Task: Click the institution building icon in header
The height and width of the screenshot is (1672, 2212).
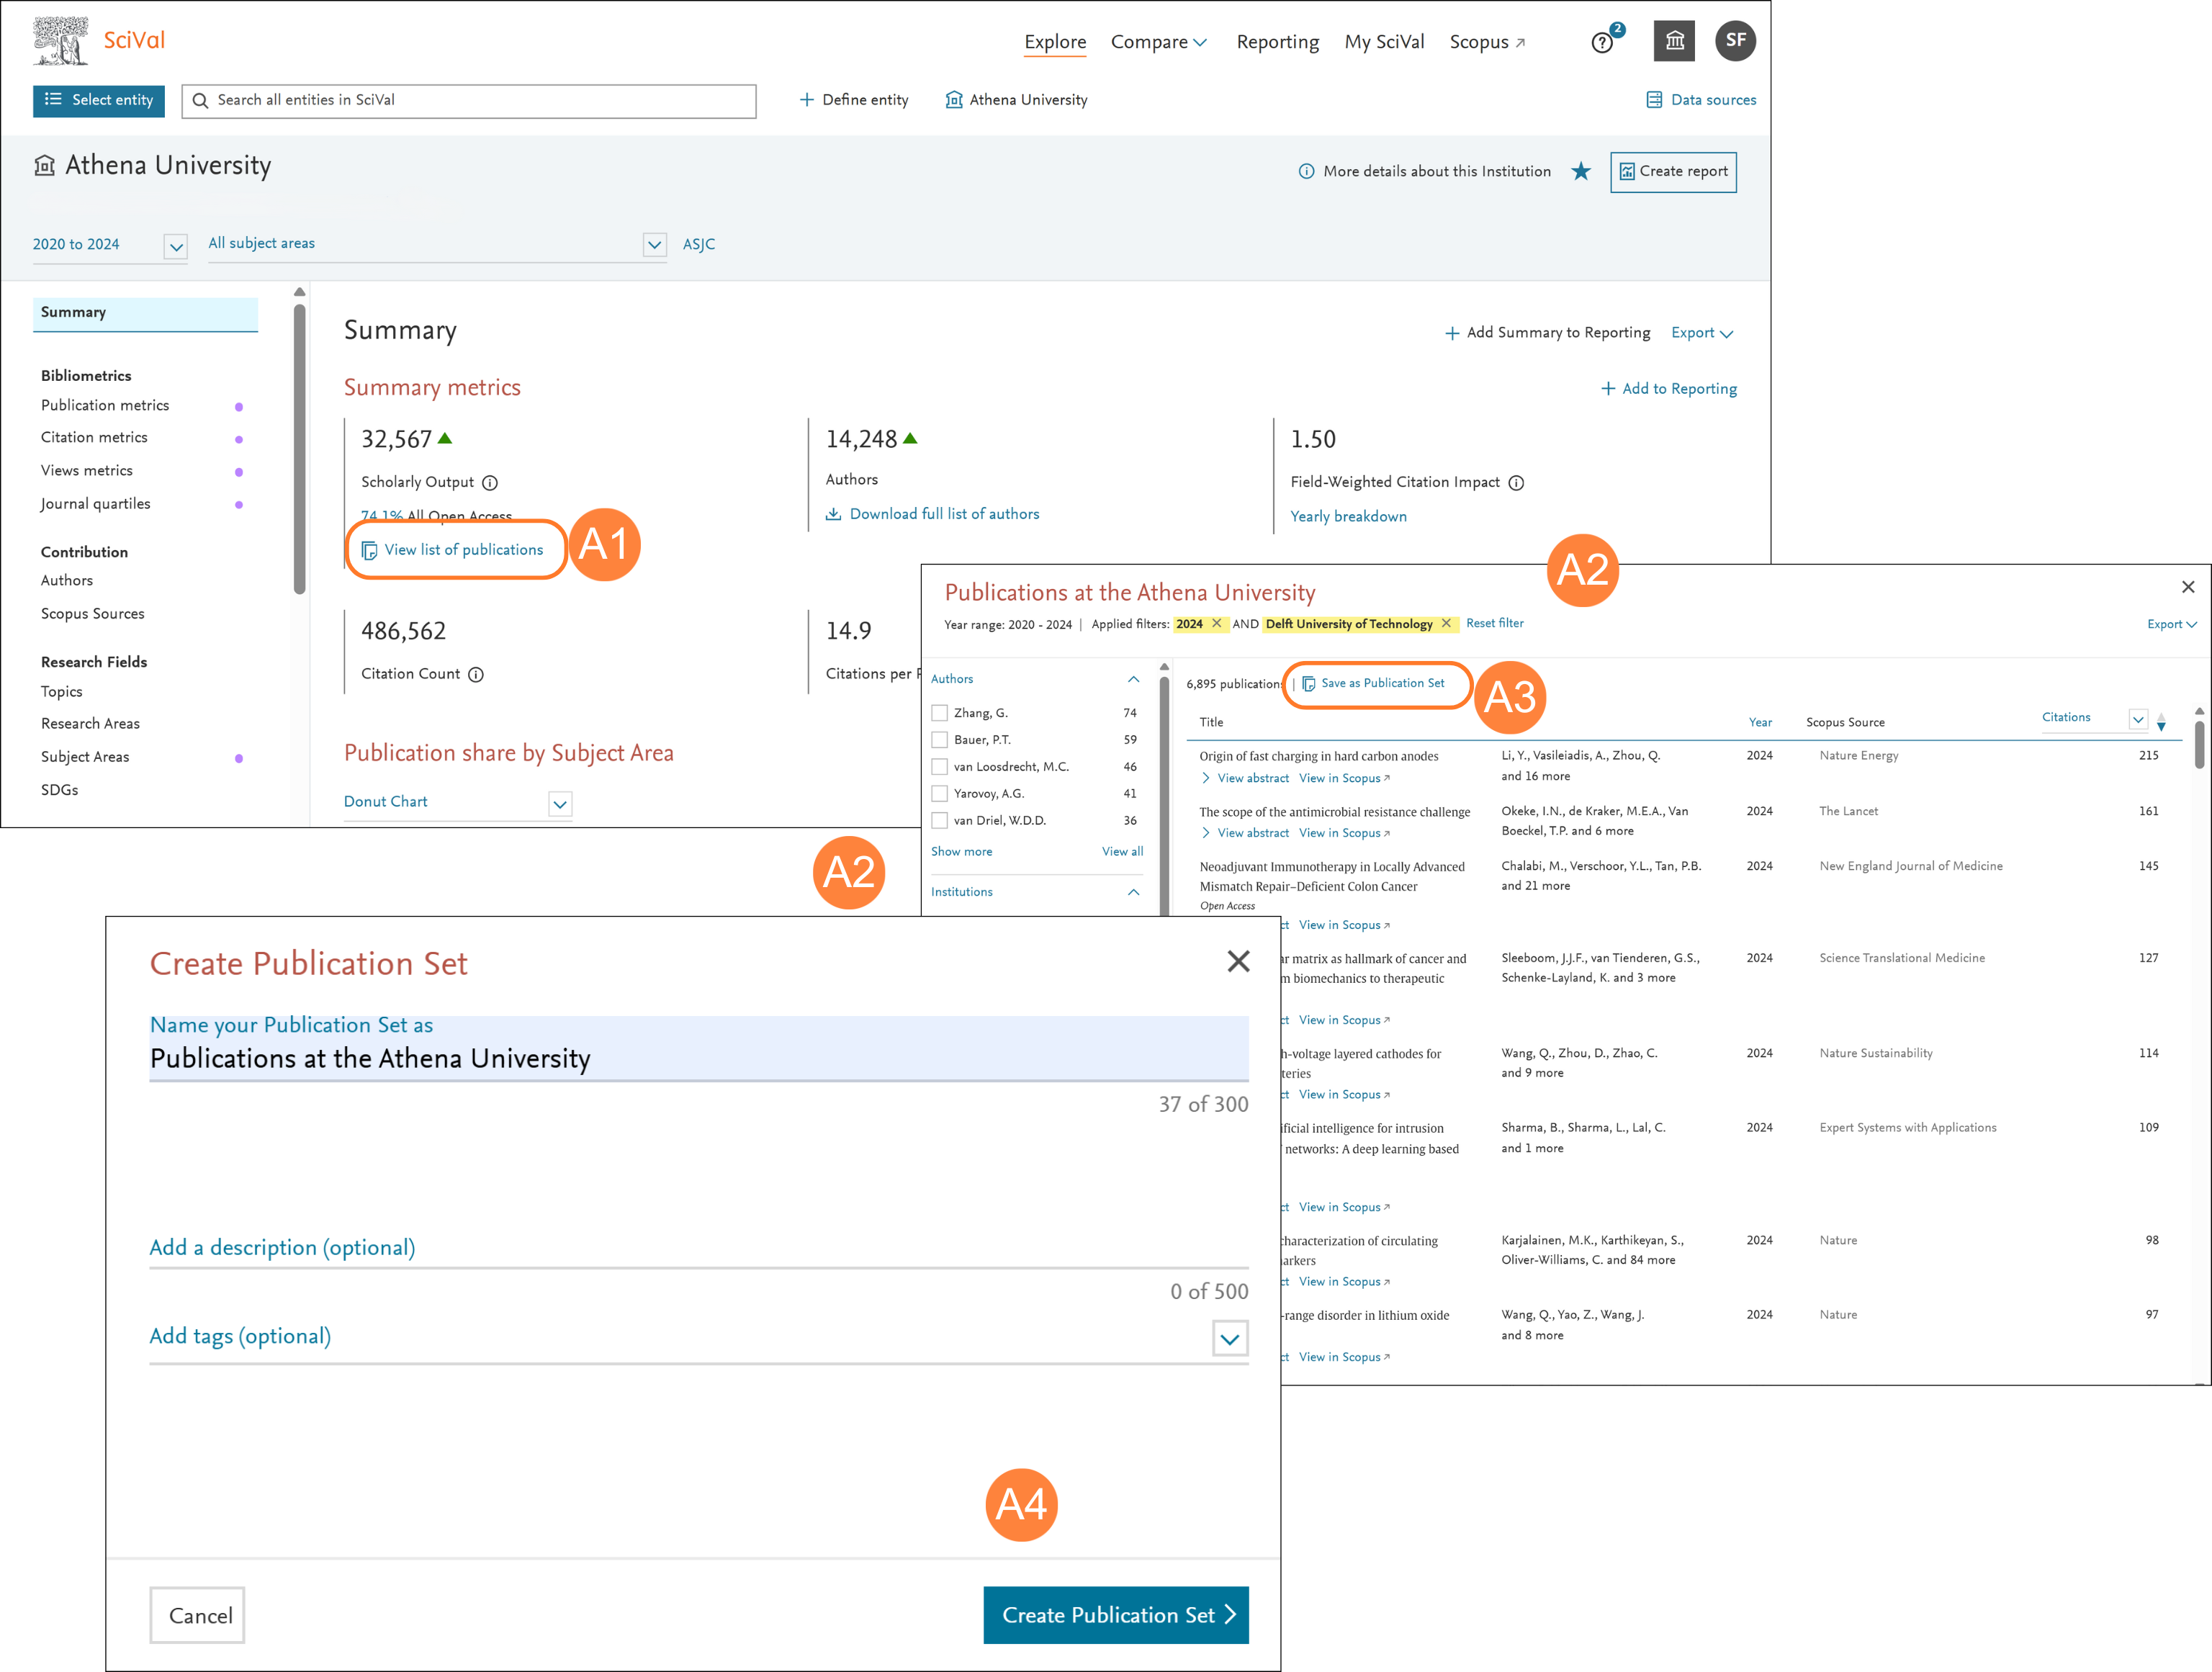Action: click(1674, 41)
